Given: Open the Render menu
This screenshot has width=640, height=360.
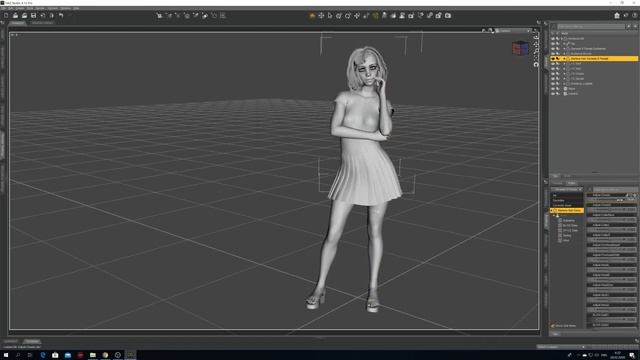Looking at the screenshot, I should coord(40,8).
